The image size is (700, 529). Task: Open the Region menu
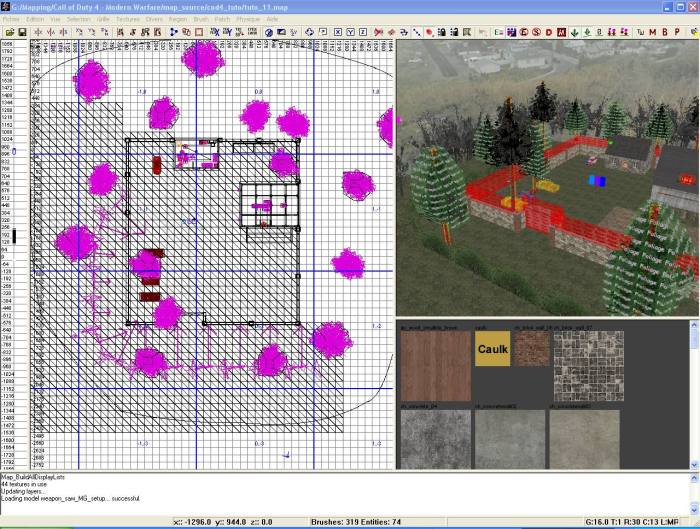pos(178,19)
